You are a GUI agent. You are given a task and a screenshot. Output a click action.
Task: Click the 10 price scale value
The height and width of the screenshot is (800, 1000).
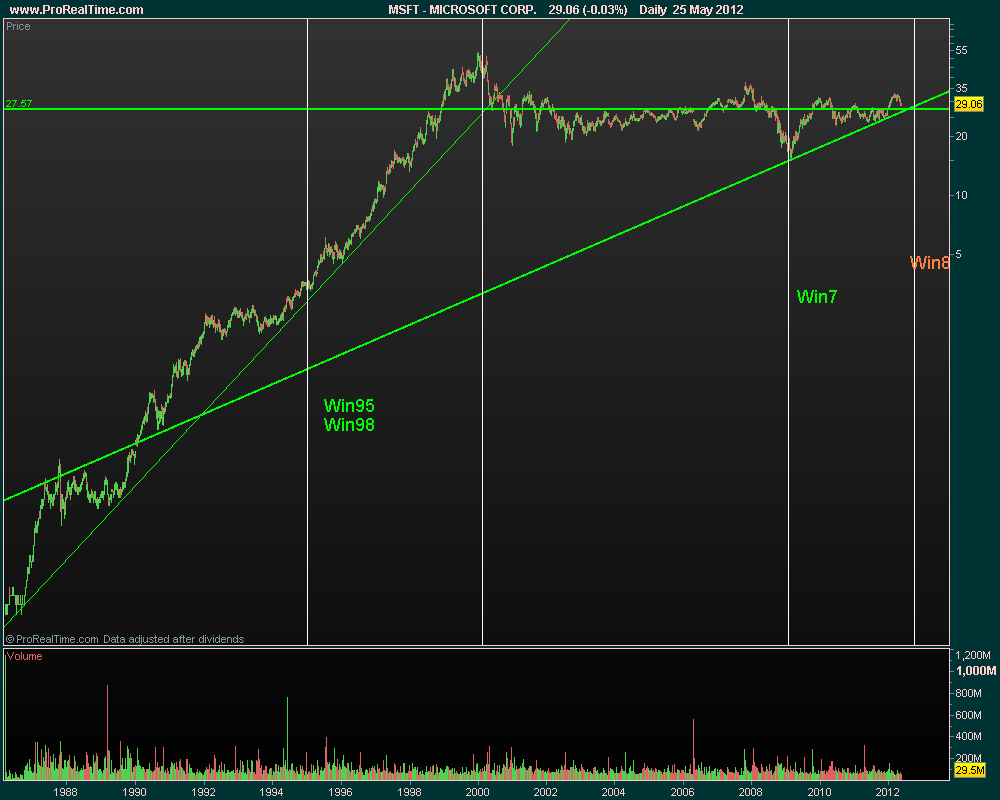pyautogui.click(x=962, y=195)
